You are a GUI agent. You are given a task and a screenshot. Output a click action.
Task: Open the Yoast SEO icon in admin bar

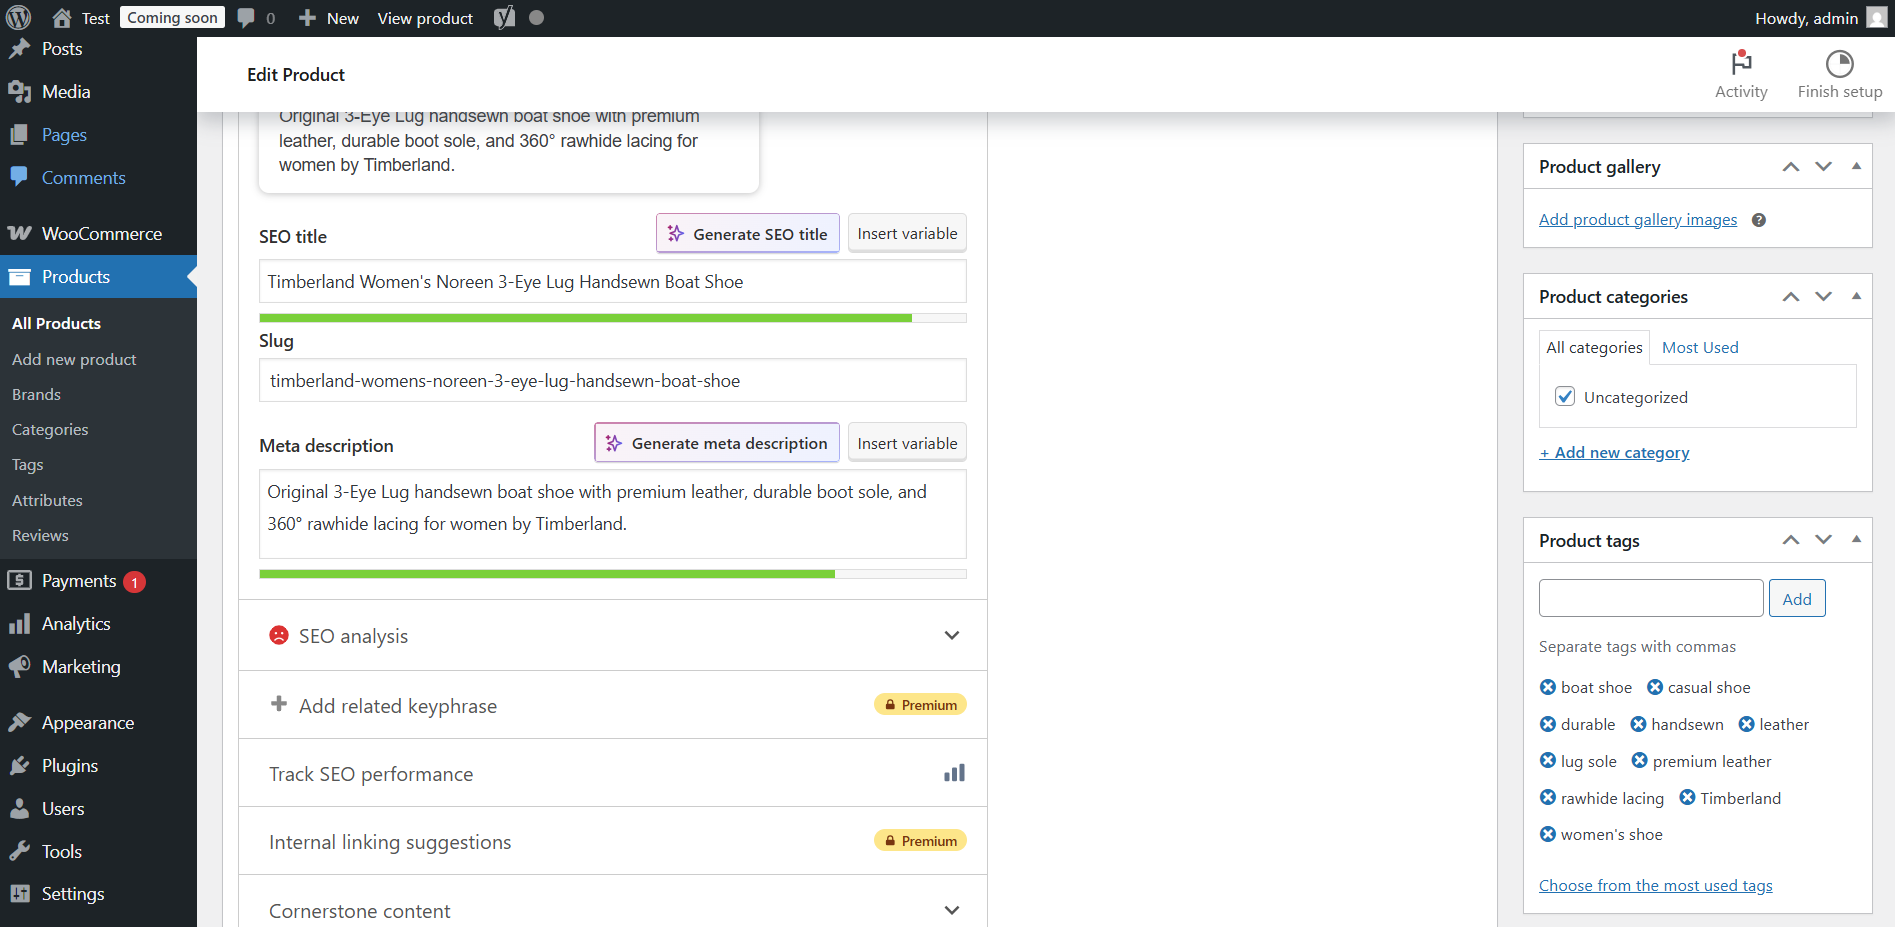[504, 17]
